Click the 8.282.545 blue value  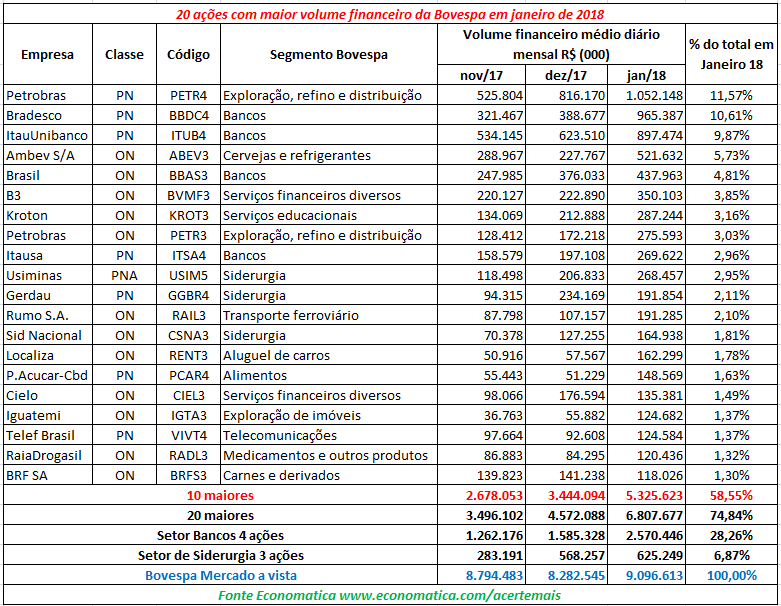coord(566,575)
